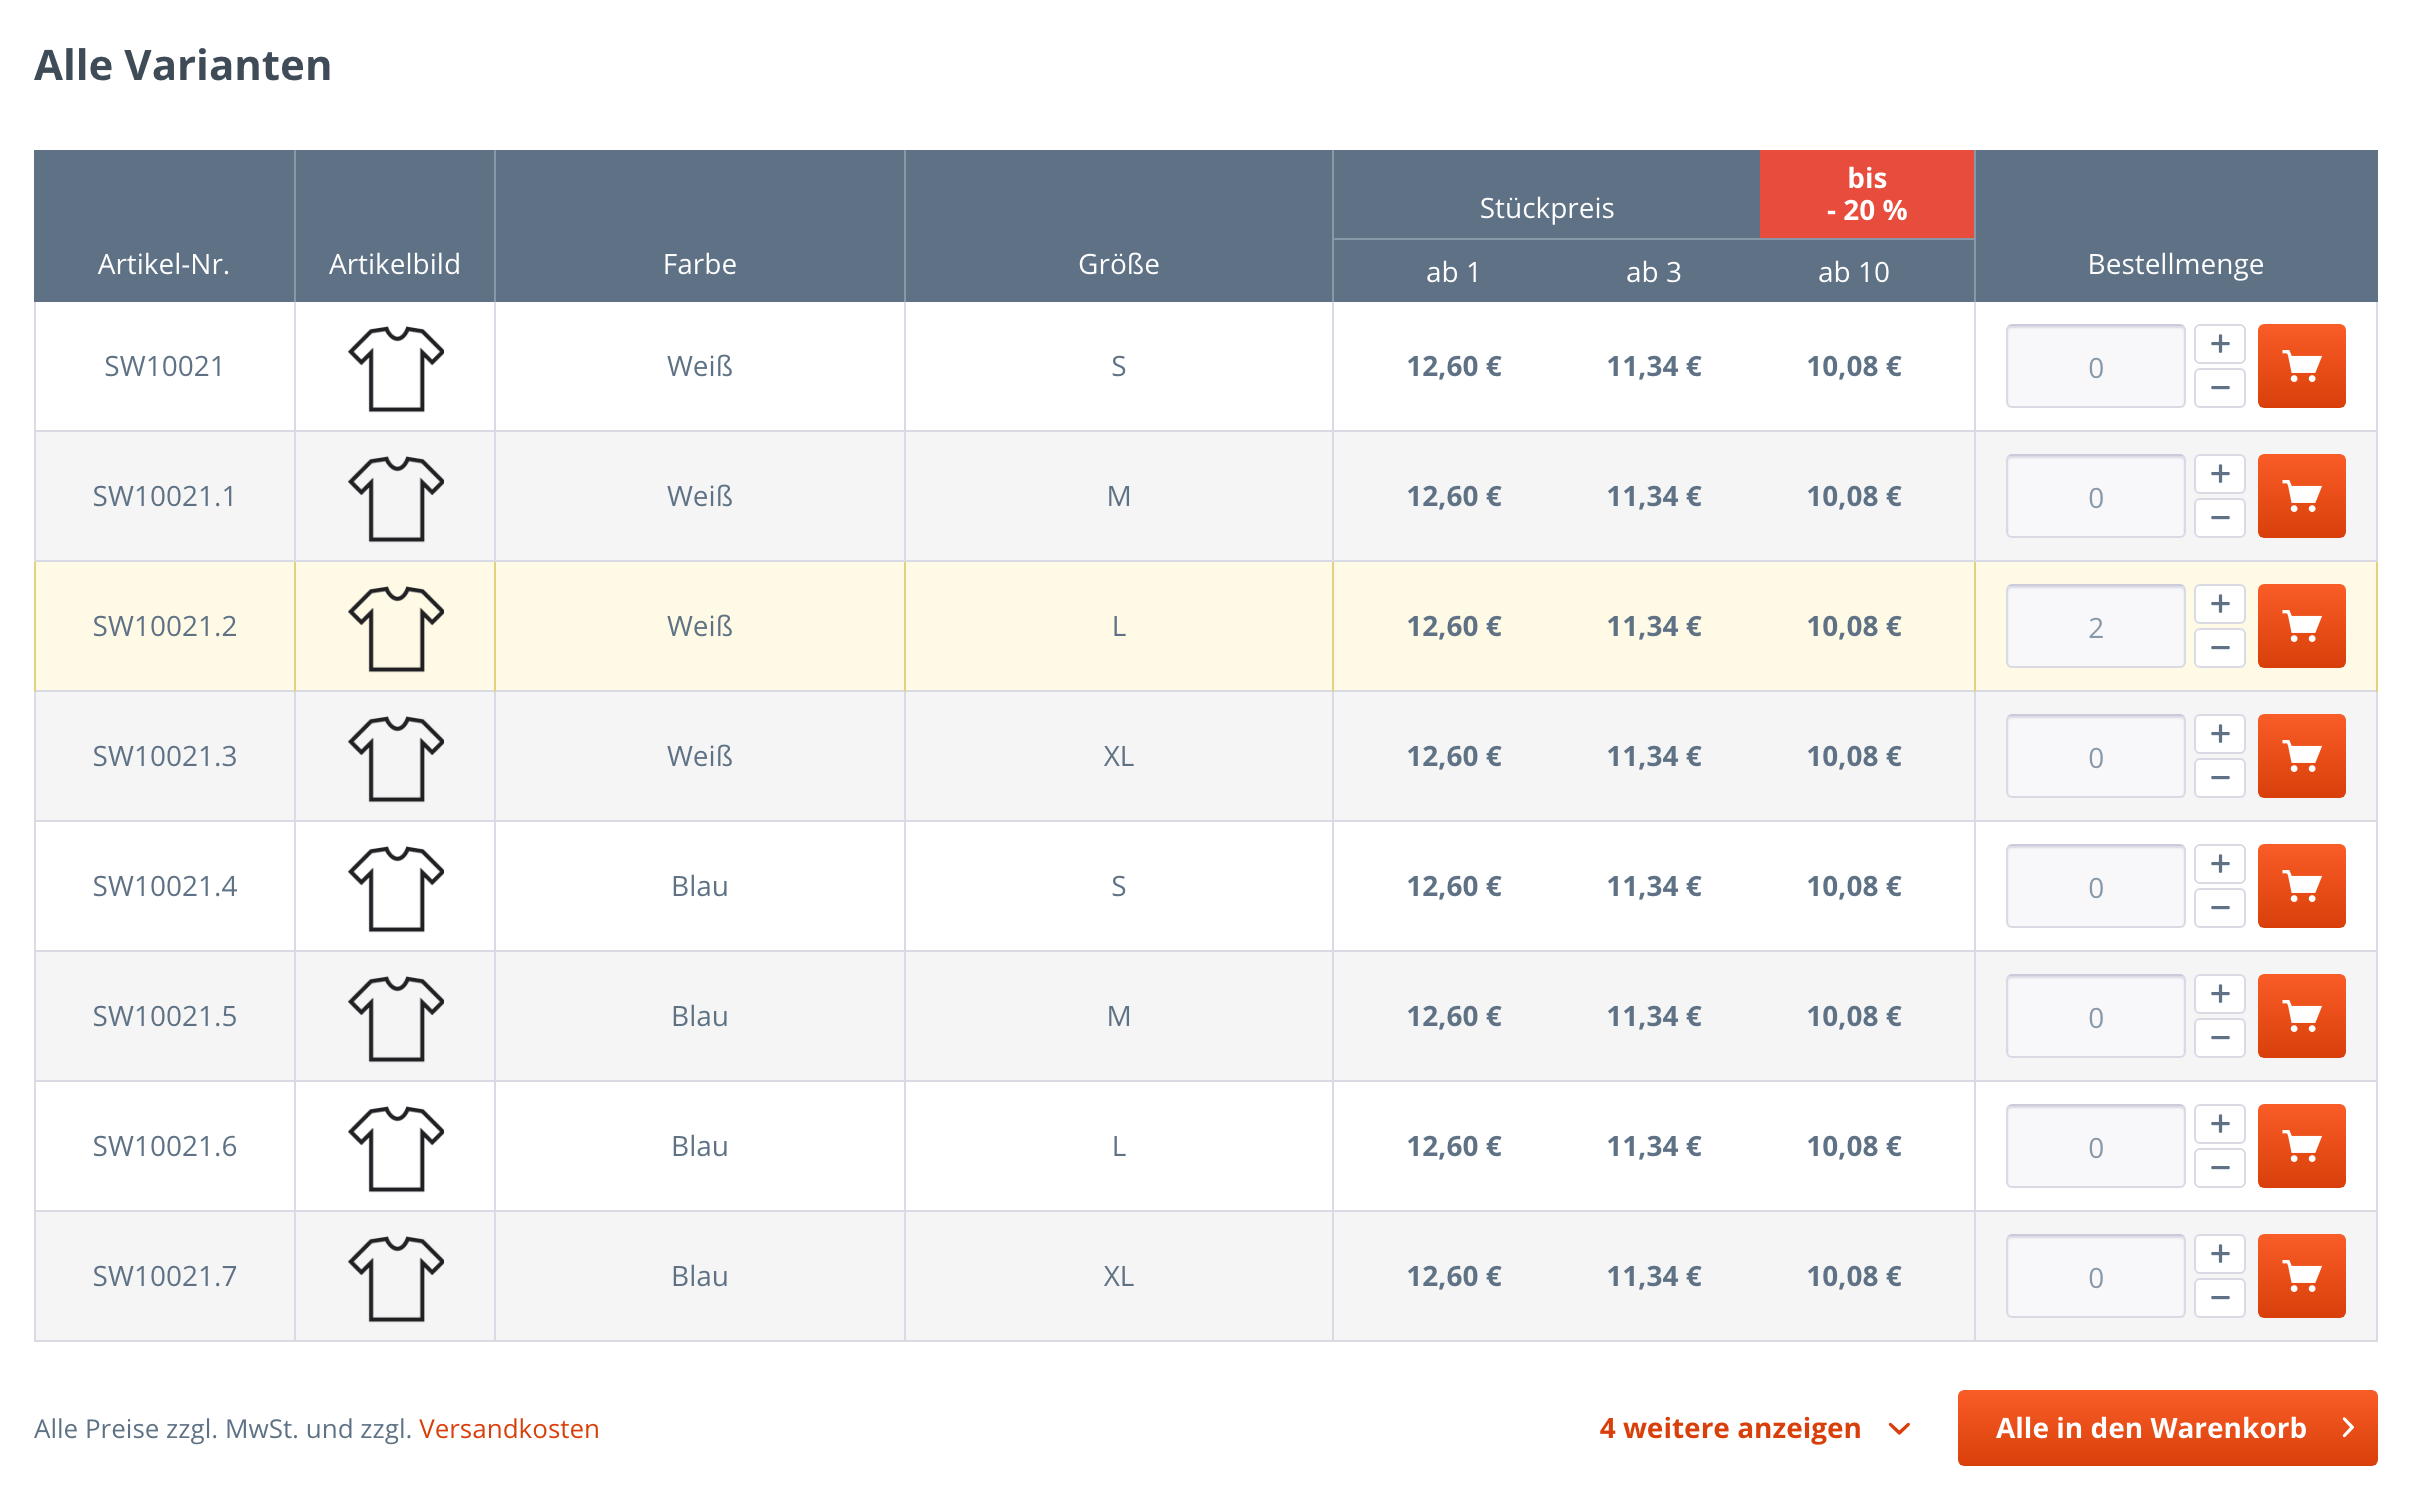Click plus stepper for SW10021.7
This screenshot has height=1506, width=2418.
2220,1254
